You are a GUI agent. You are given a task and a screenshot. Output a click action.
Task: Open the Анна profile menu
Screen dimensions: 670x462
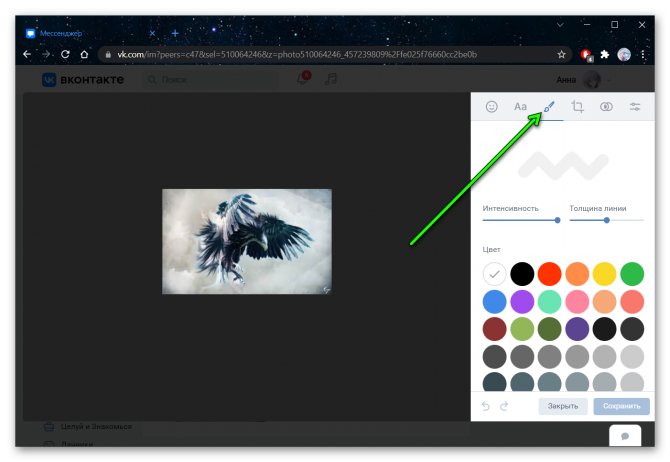pos(584,79)
